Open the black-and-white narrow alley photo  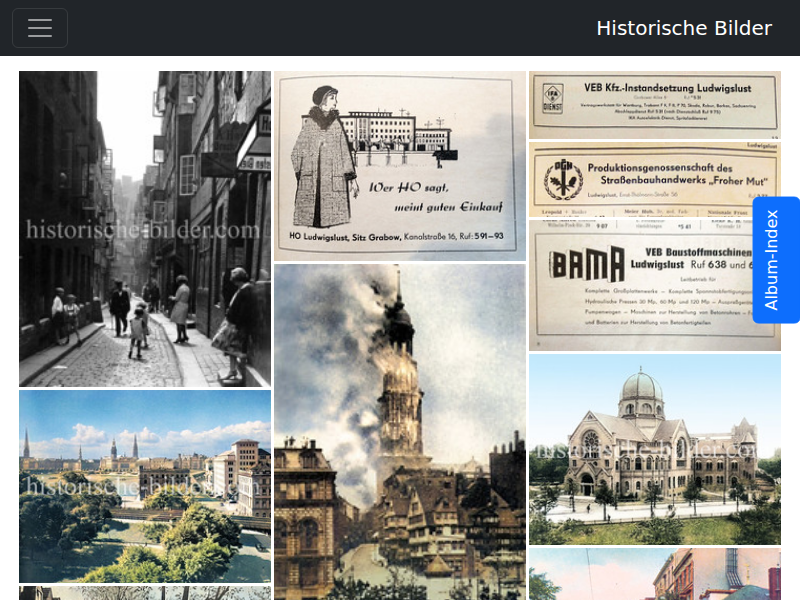tap(145, 229)
